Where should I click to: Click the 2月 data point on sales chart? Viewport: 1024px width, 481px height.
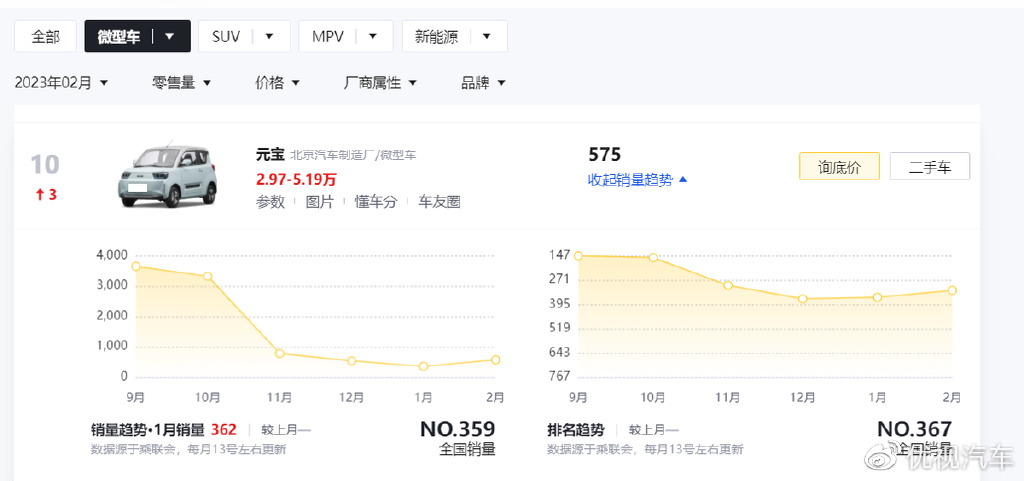coord(495,360)
